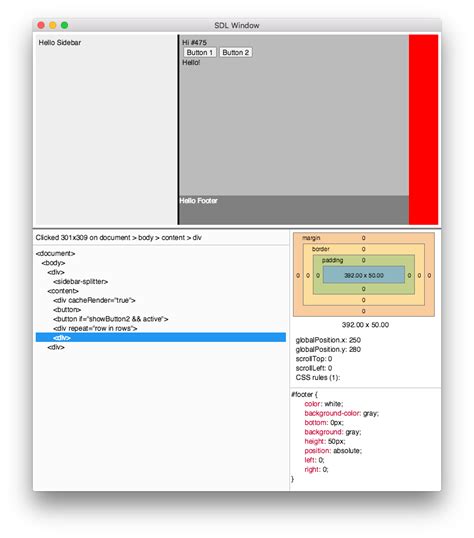Viewport: 474px width, 538px height.
Task: Click the CSS rules (1): label
Action: click(318, 377)
